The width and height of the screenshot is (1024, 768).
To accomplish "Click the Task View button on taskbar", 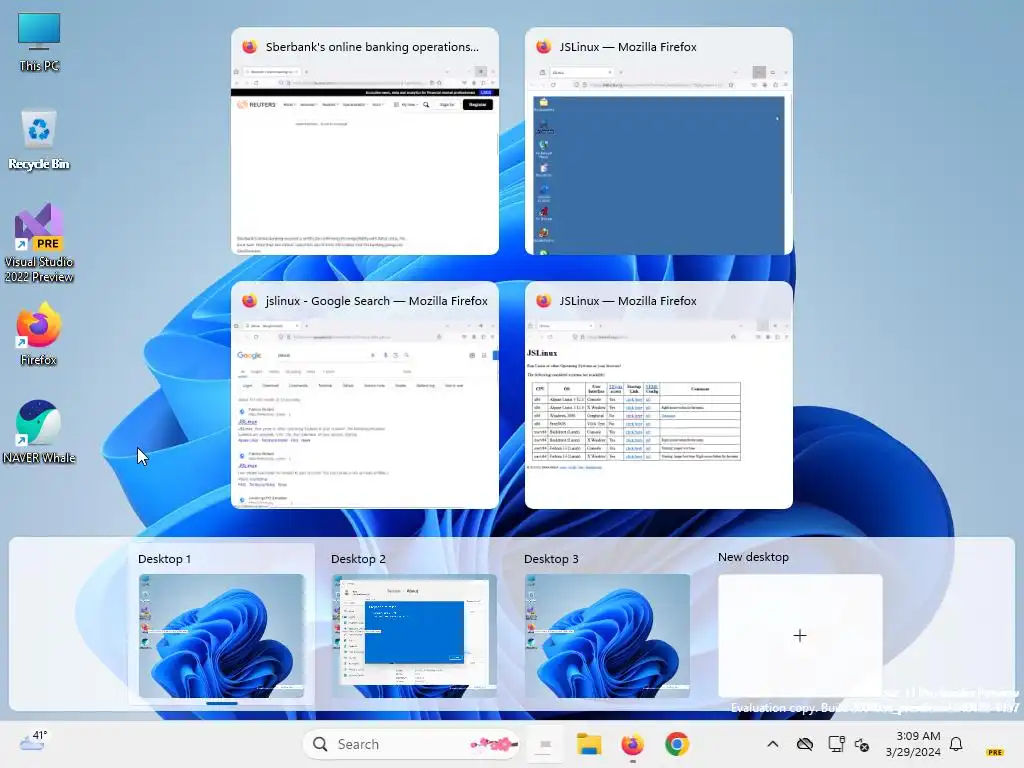I will [545, 744].
